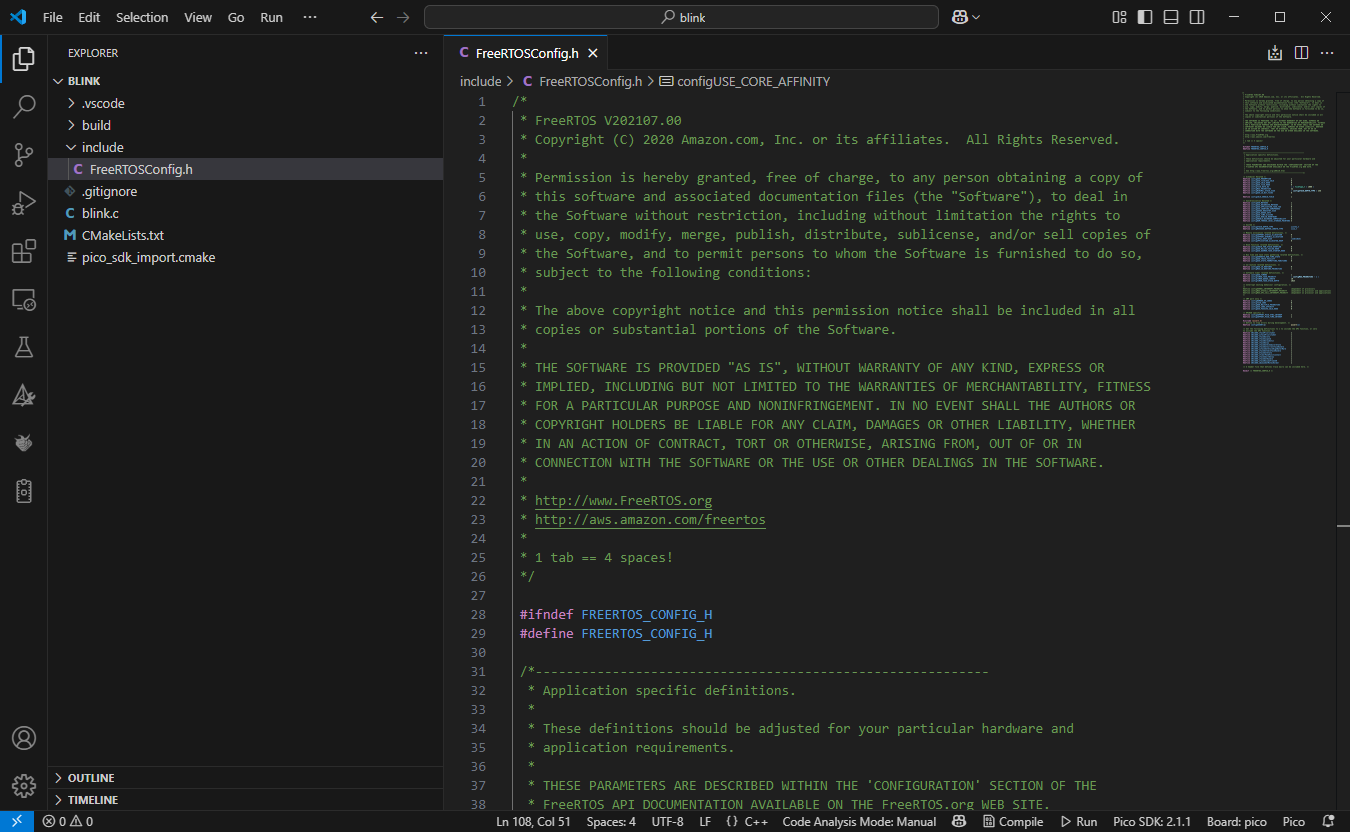The image size is (1350, 832).
Task: Open the Search view icon
Action: (x=24, y=106)
